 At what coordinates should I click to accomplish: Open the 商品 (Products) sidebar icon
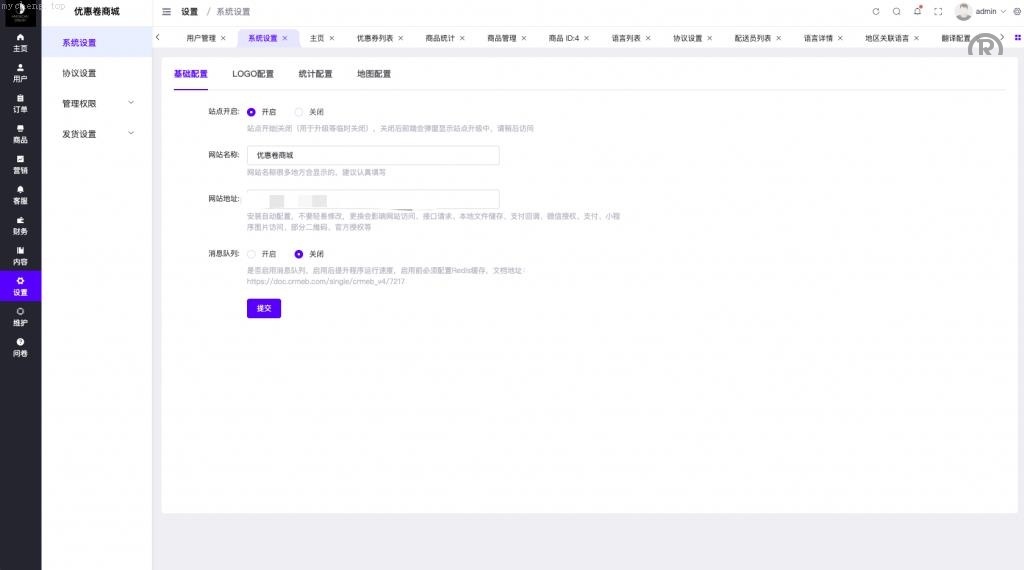[x=20, y=134]
